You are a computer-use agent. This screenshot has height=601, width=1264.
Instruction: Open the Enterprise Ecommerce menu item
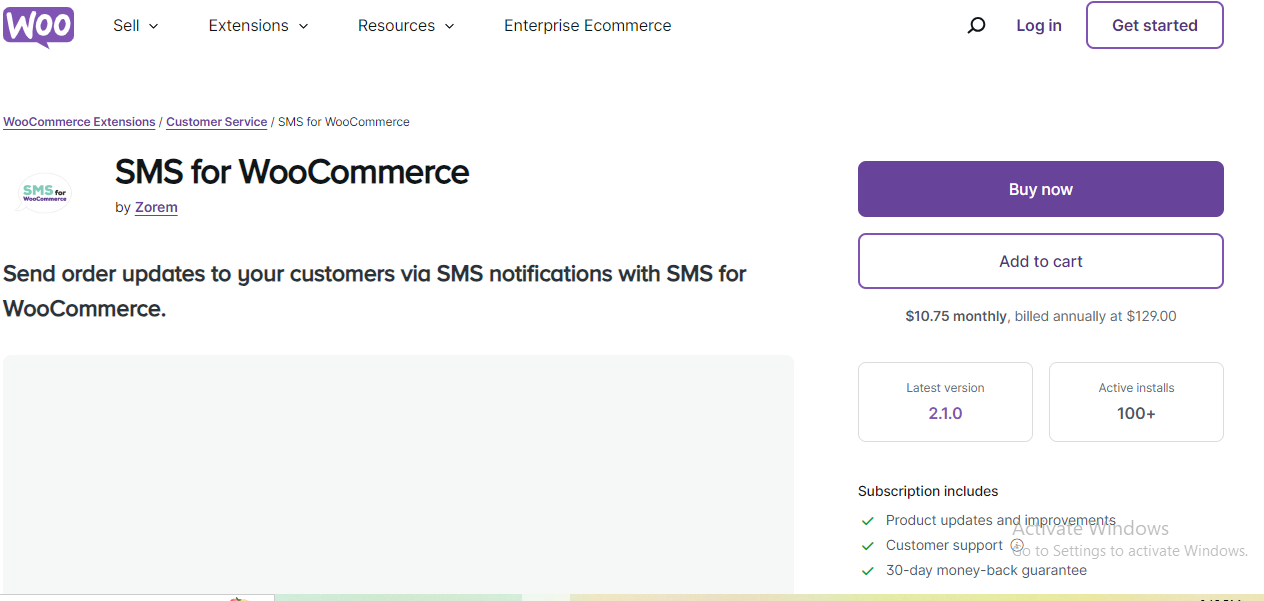[587, 26]
